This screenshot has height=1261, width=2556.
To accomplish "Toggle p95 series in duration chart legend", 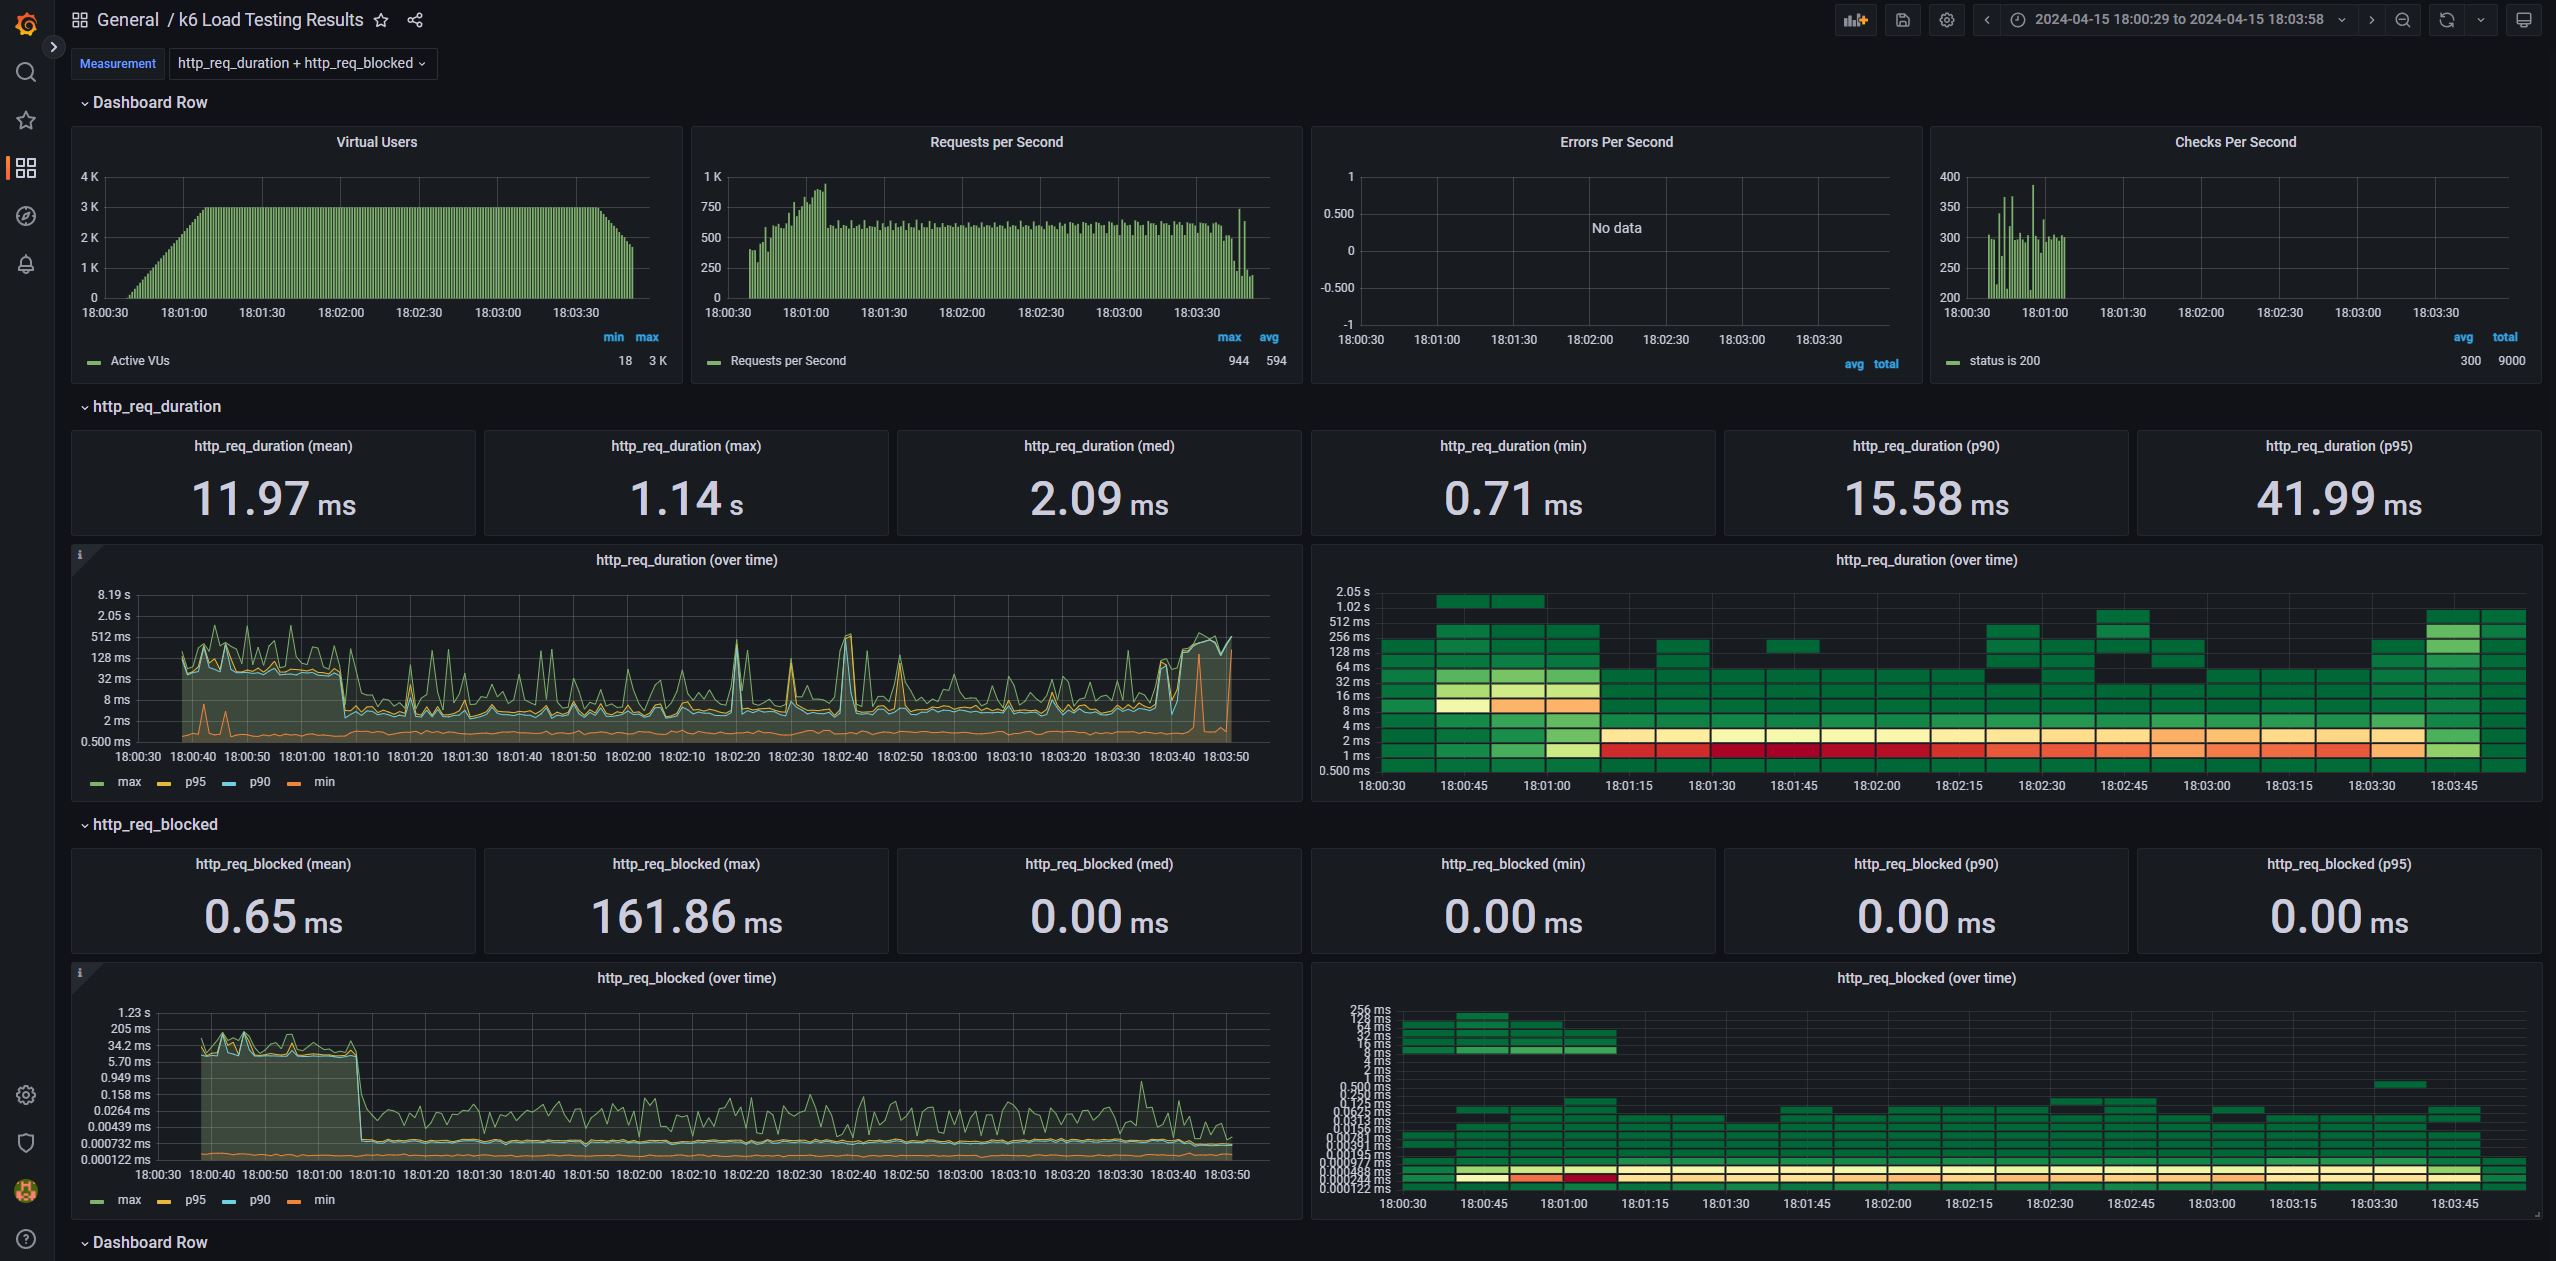I will click(x=195, y=782).
